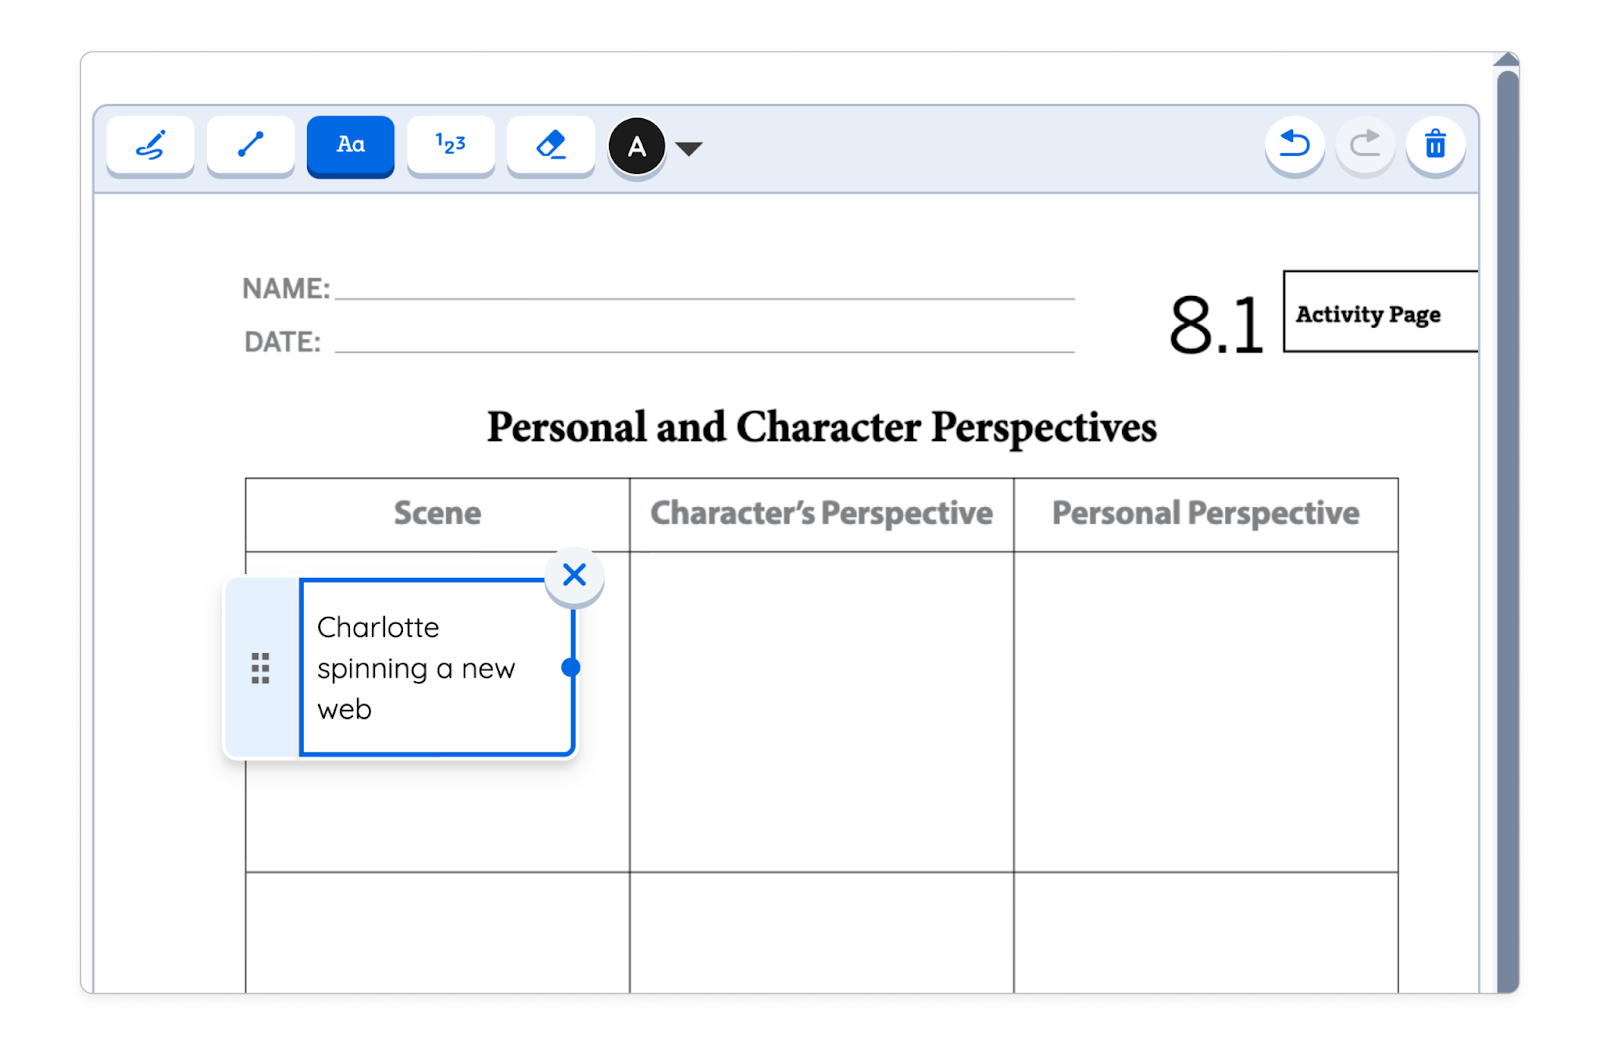Viewport: 1600px width, 1045px height.
Task: Click the text box resize handle dot
Action: tap(571, 667)
